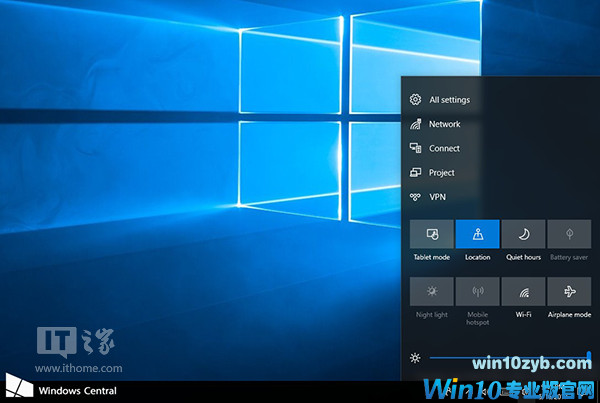Image resolution: width=600 pixels, height=403 pixels.
Task: Click the VPN icon
Action: pyautogui.click(x=415, y=197)
